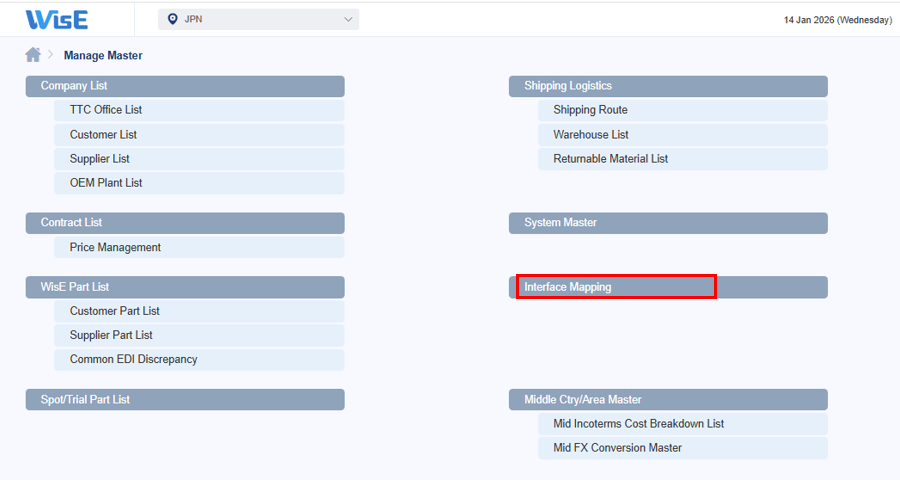Open Mid FX Conversion Master
The height and width of the screenshot is (488, 900).
tap(682, 448)
